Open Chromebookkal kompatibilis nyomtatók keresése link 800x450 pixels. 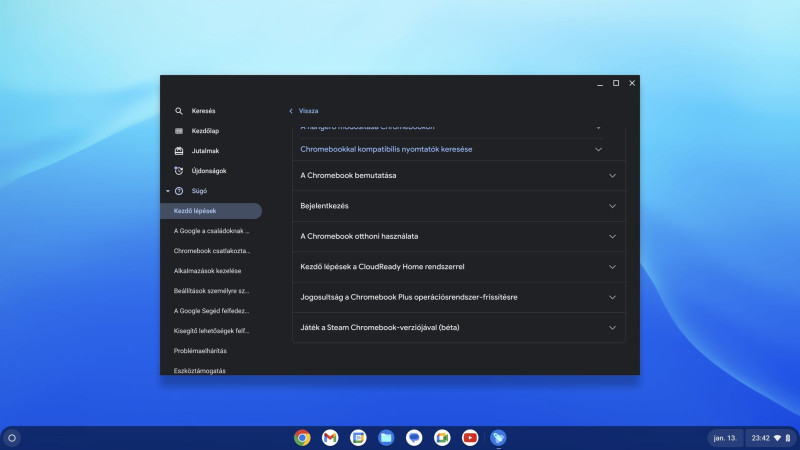point(386,149)
